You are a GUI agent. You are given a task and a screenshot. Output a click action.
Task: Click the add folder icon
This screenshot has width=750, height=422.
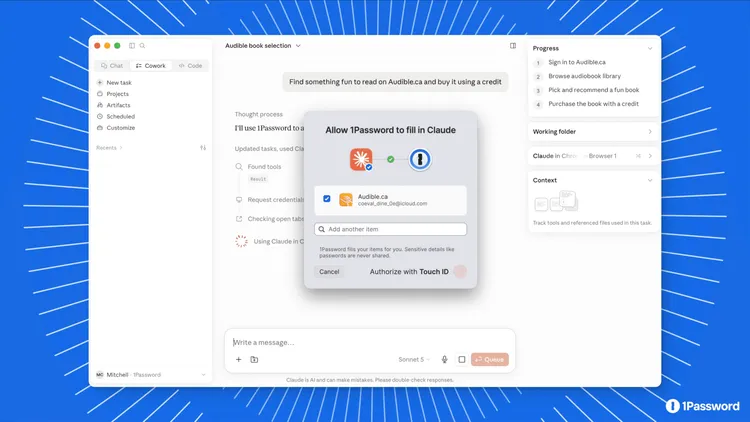pos(254,359)
